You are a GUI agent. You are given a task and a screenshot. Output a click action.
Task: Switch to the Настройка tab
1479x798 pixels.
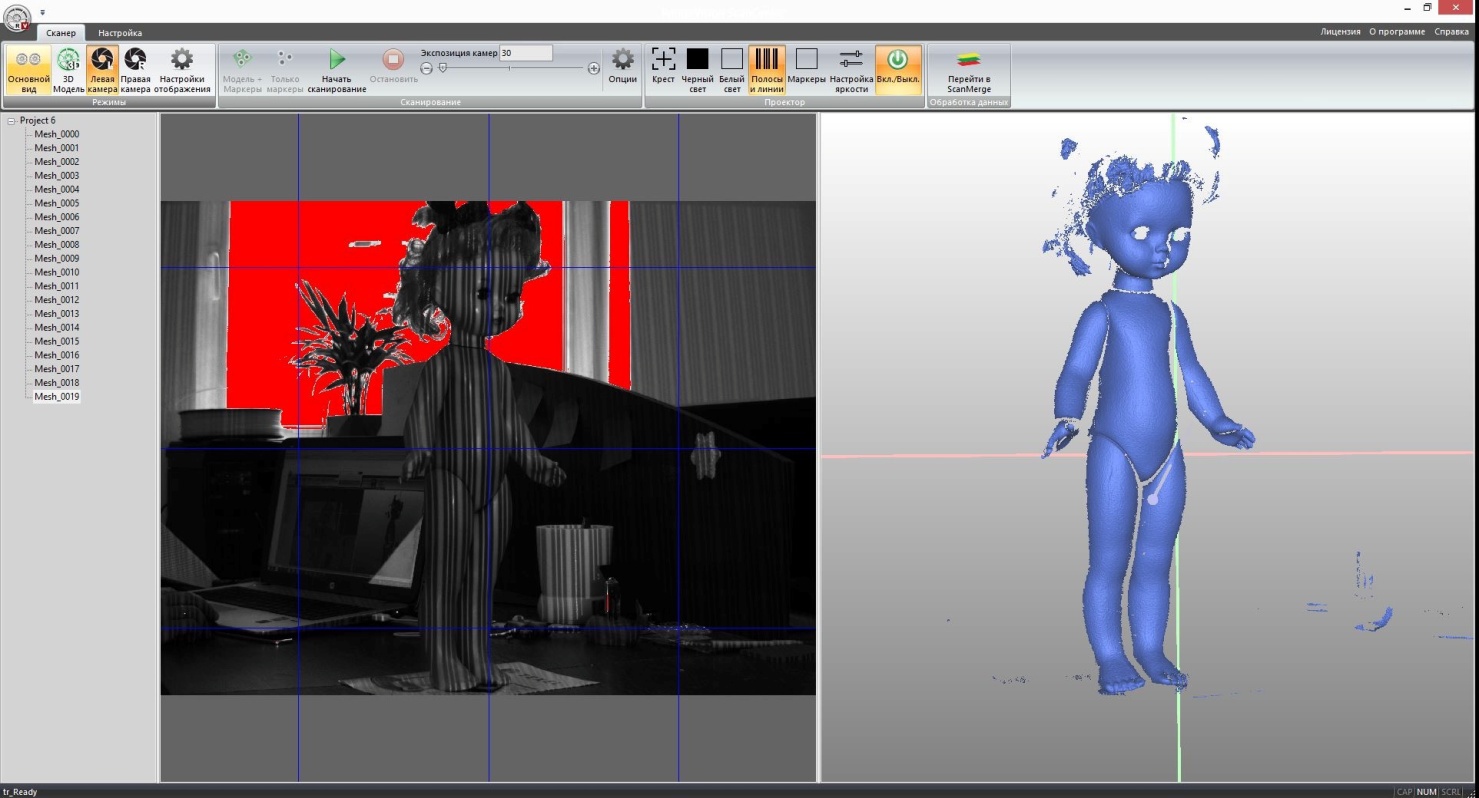[119, 33]
